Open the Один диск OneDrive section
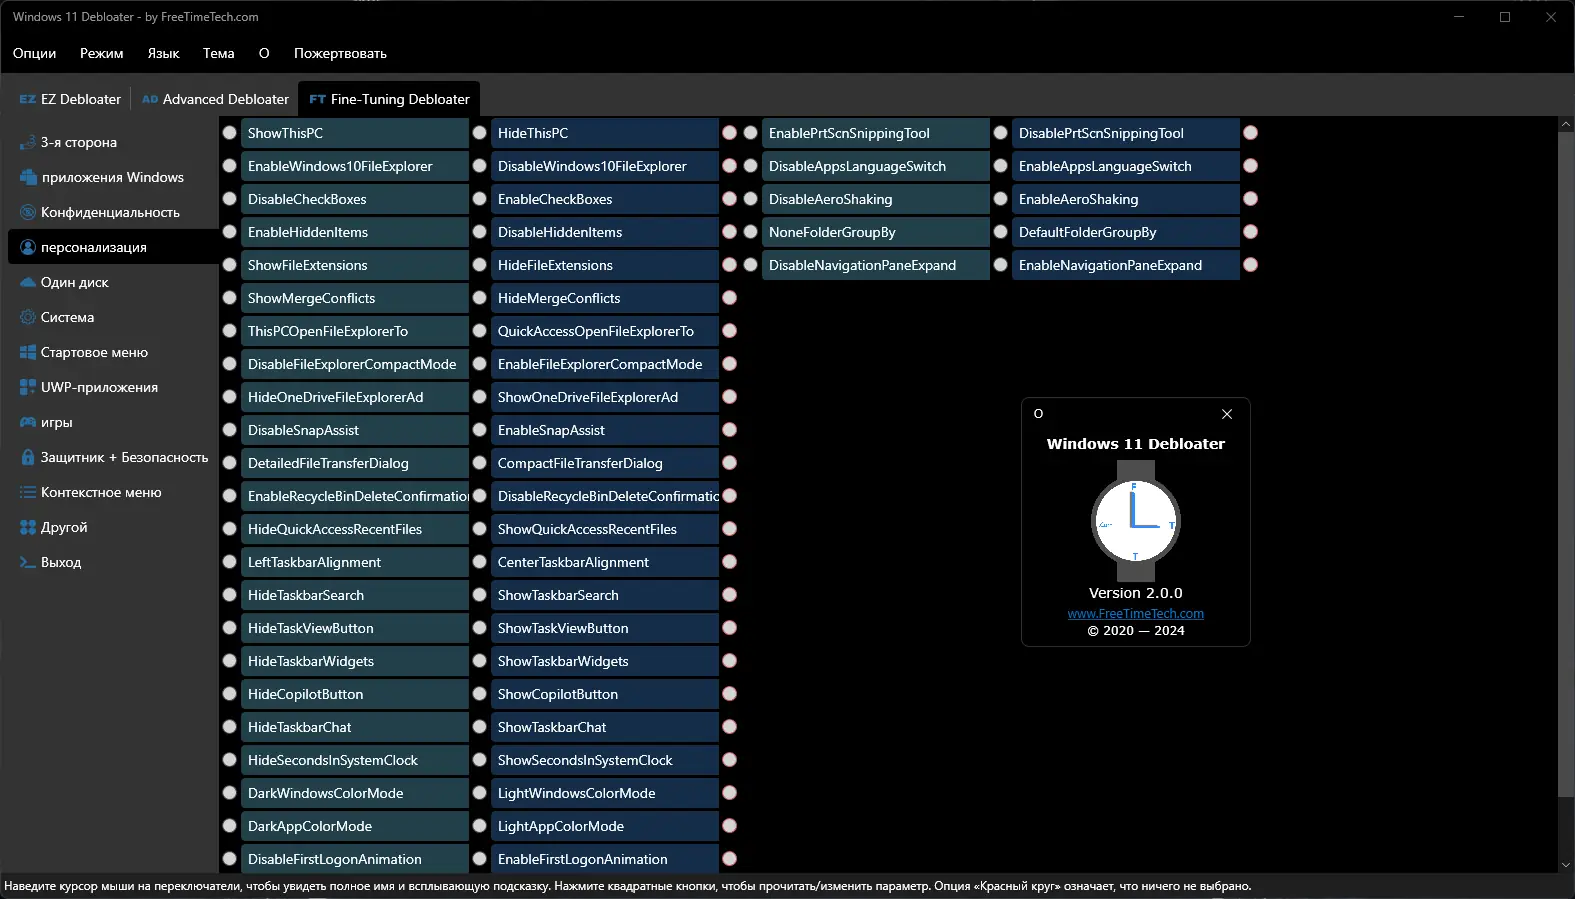The height and width of the screenshot is (899, 1575). (112, 282)
